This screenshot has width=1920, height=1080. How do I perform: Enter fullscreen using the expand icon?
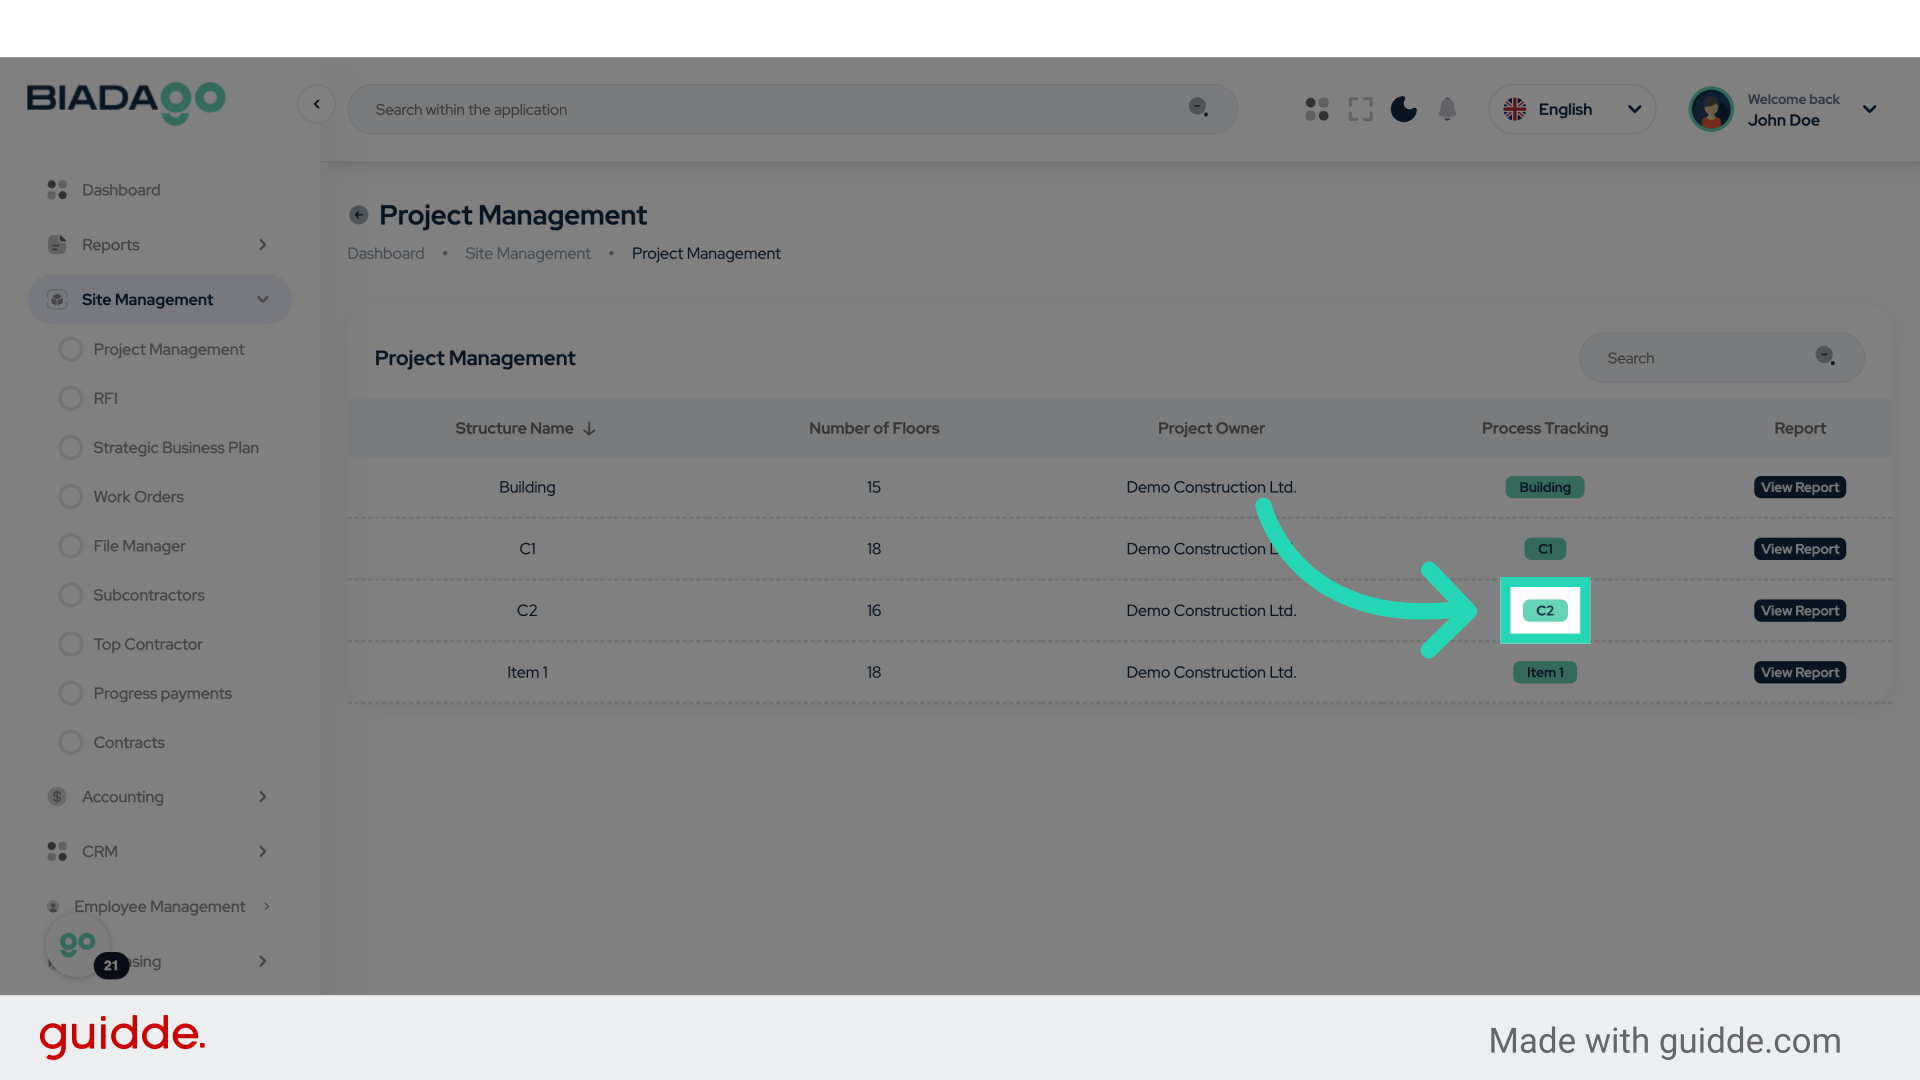click(x=1360, y=109)
